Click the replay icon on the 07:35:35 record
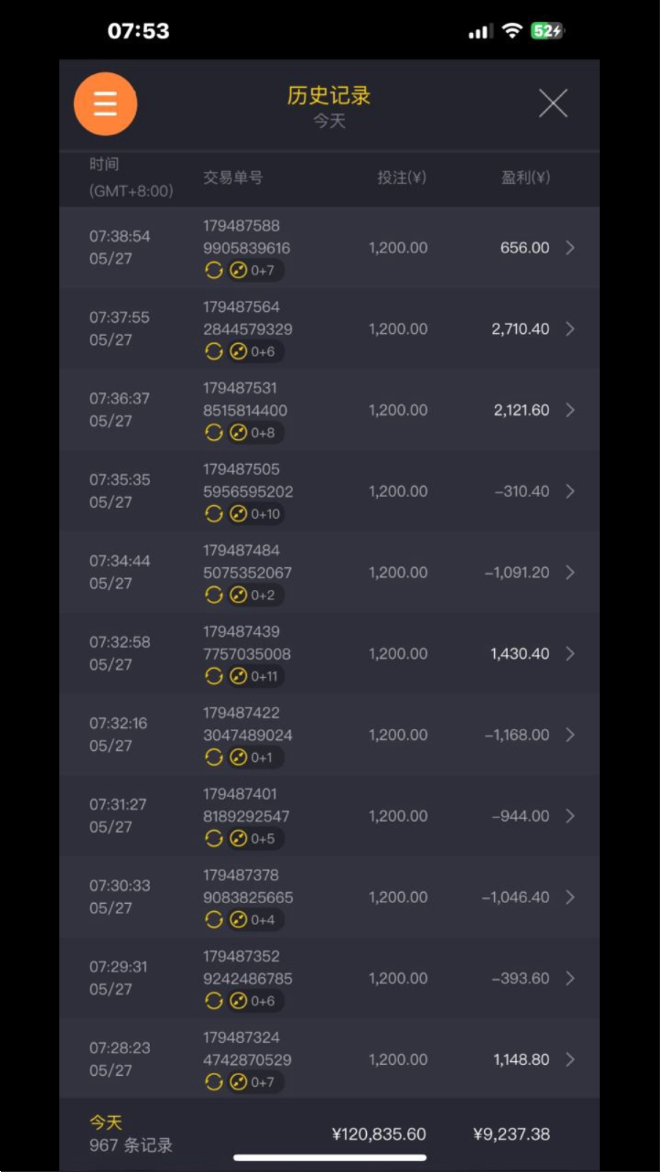Viewport: 660px width, 1172px height. click(x=213, y=513)
